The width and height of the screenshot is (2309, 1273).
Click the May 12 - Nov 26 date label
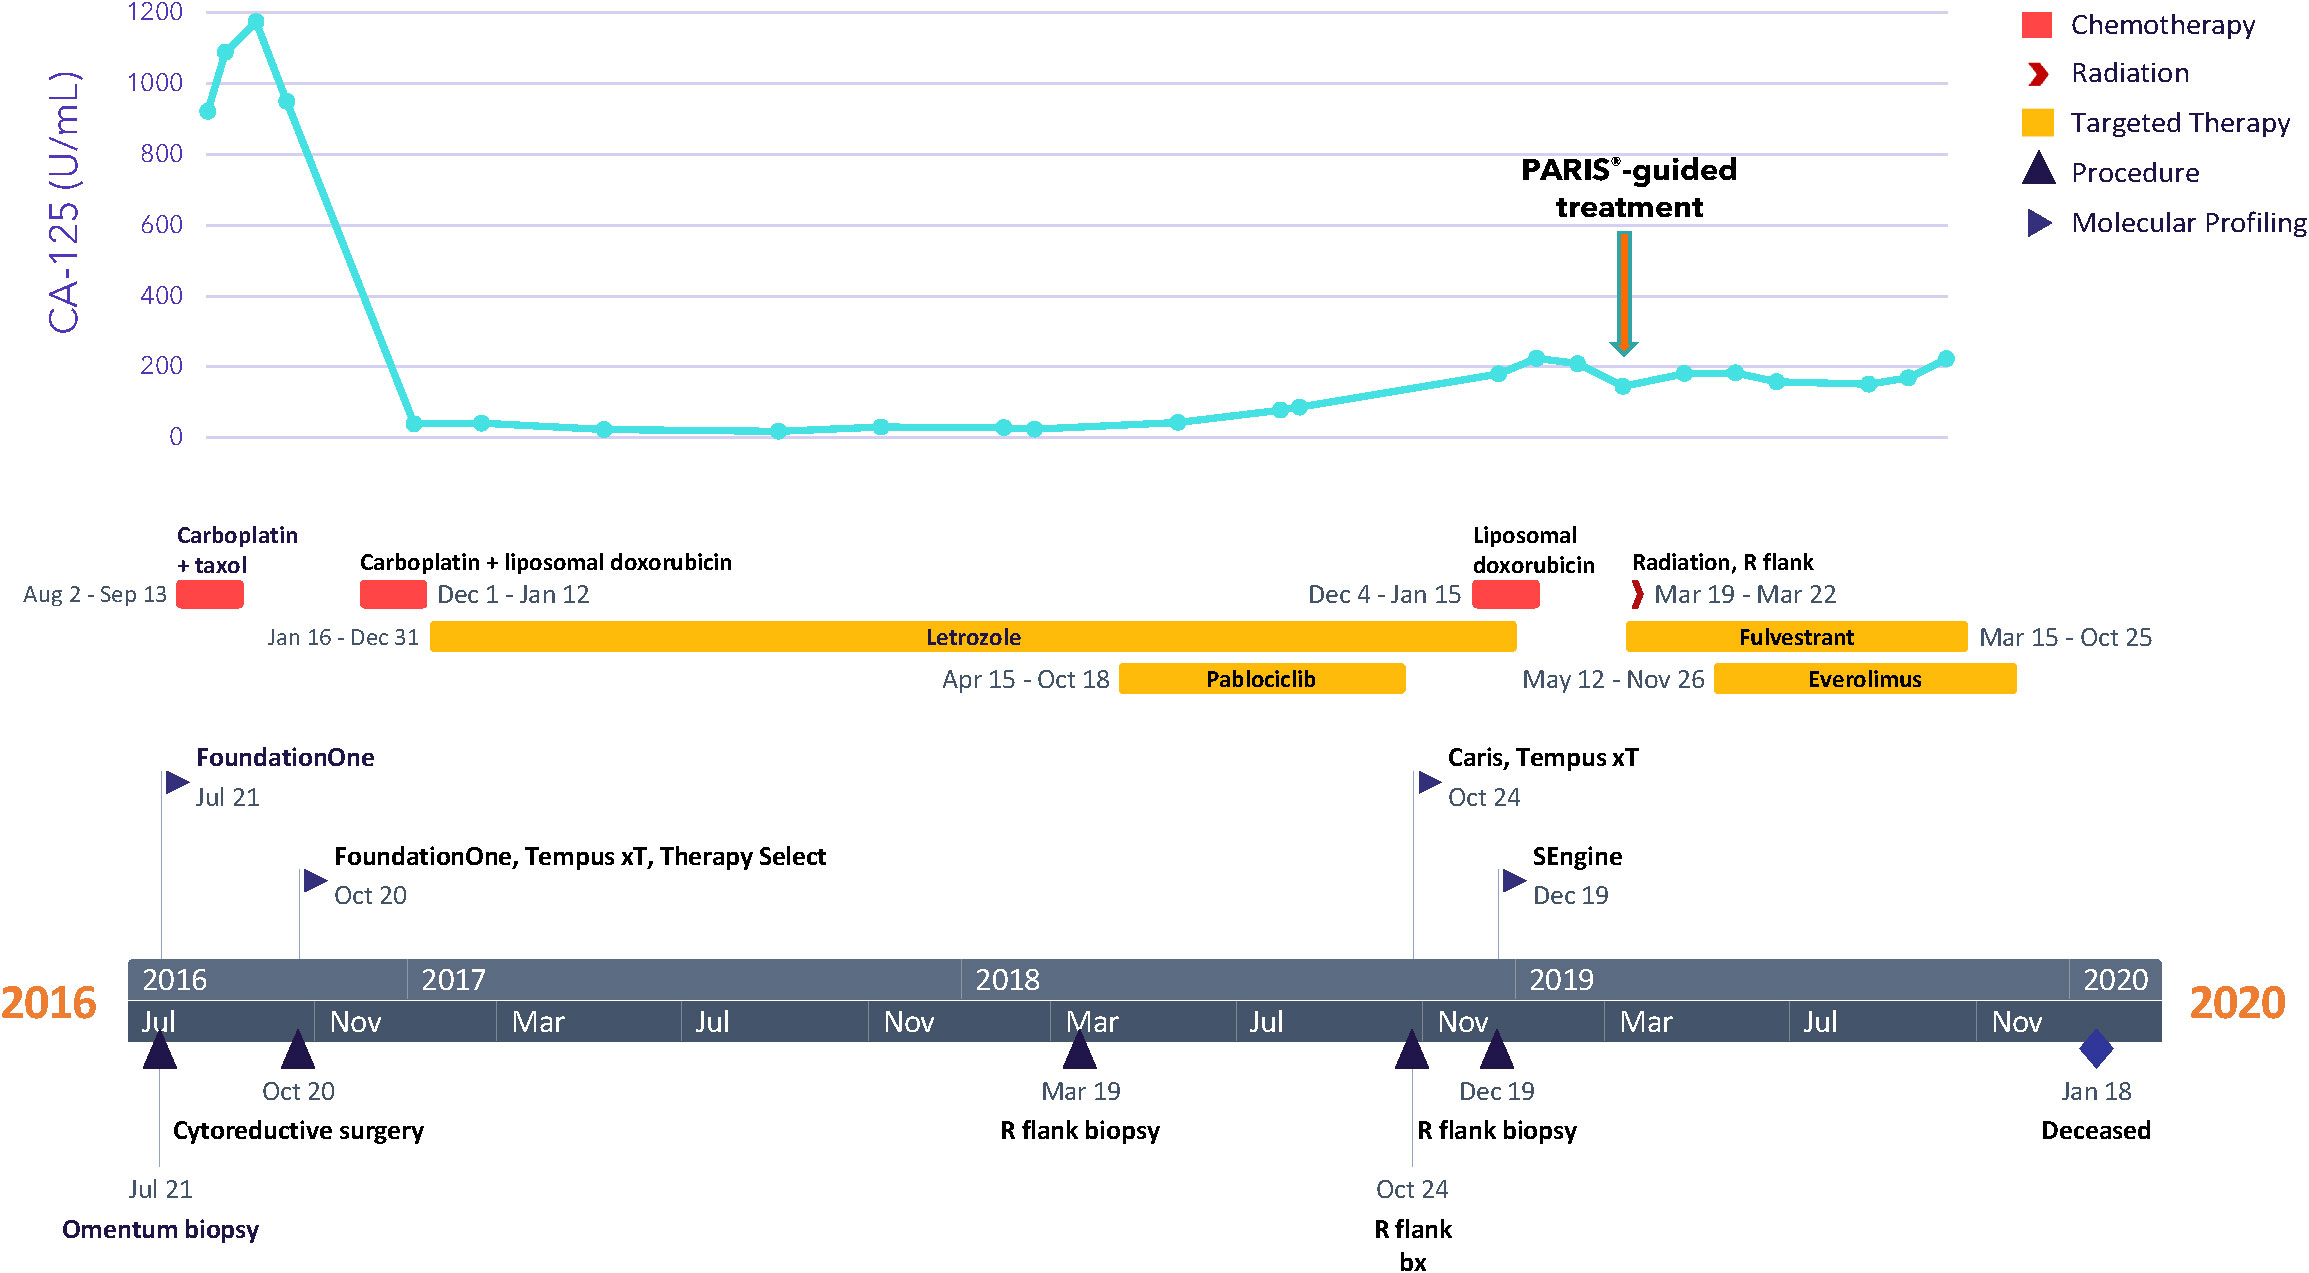[x=1613, y=679]
